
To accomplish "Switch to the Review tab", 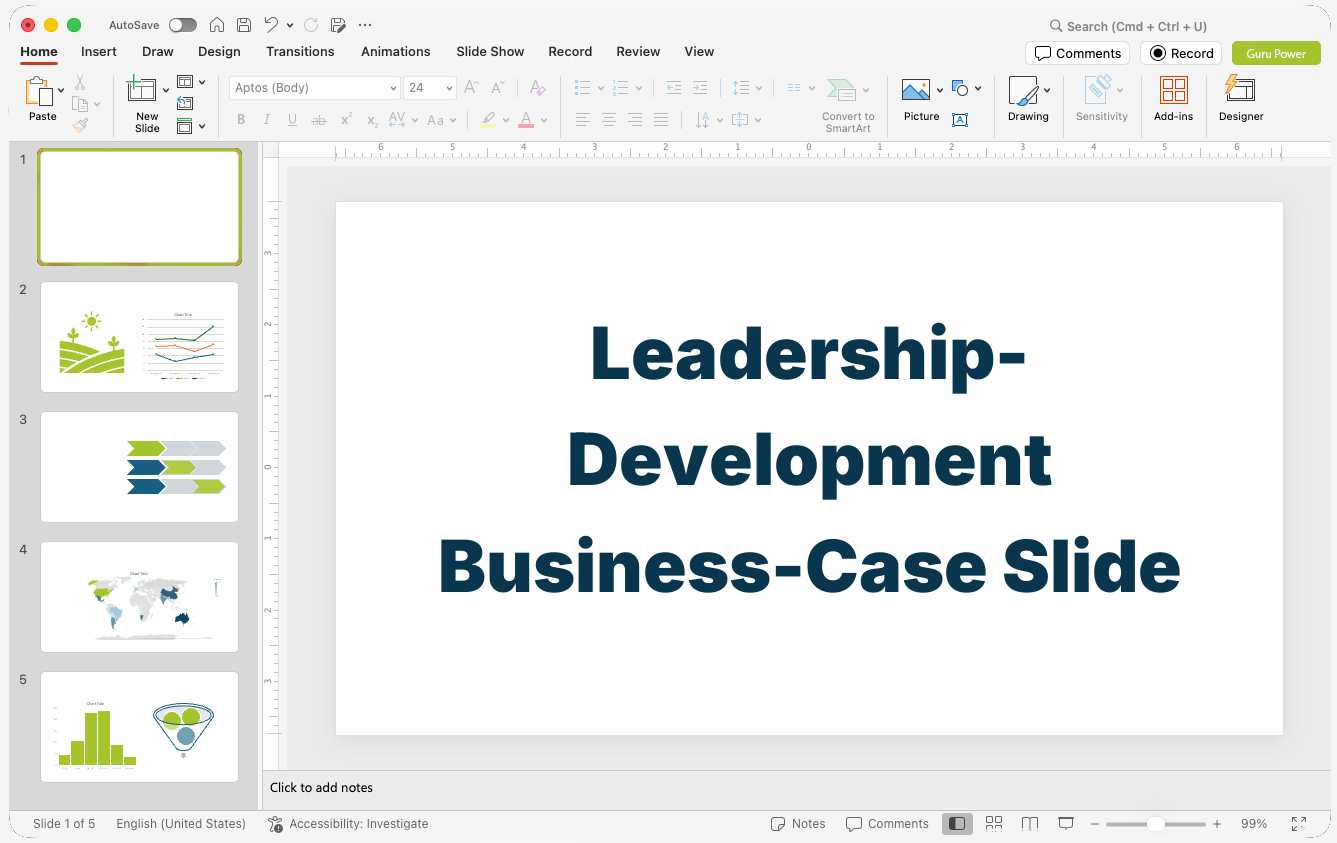I will [x=638, y=51].
